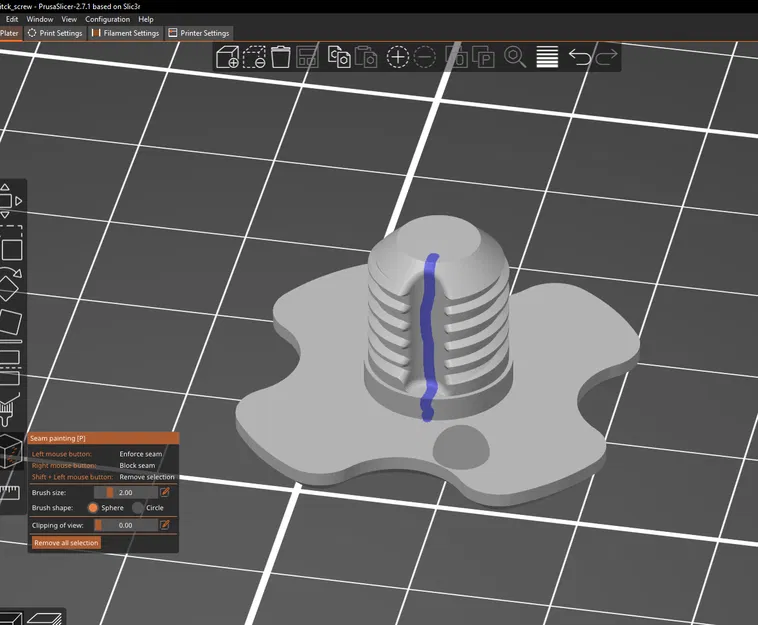Click the Split to objects icon
The width and height of the screenshot is (758, 625).
[x=456, y=57]
